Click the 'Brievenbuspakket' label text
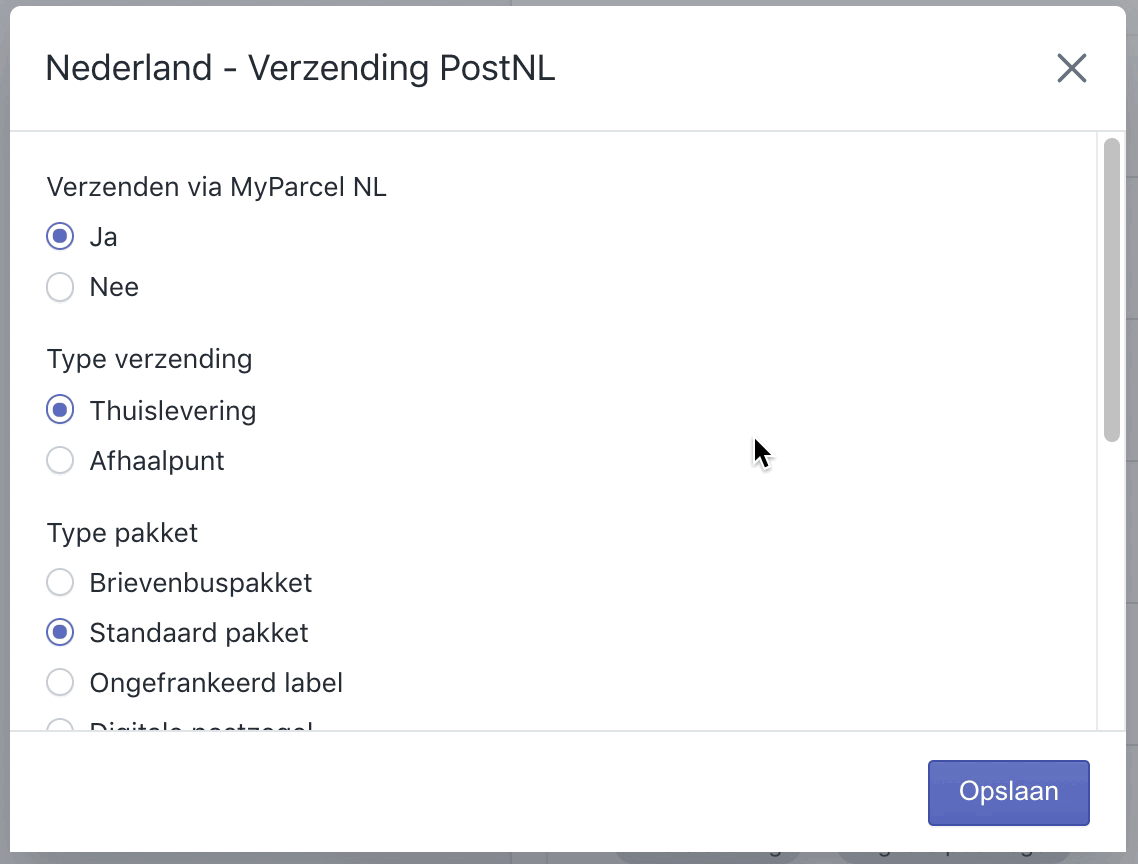1138x864 pixels. point(201,583)
